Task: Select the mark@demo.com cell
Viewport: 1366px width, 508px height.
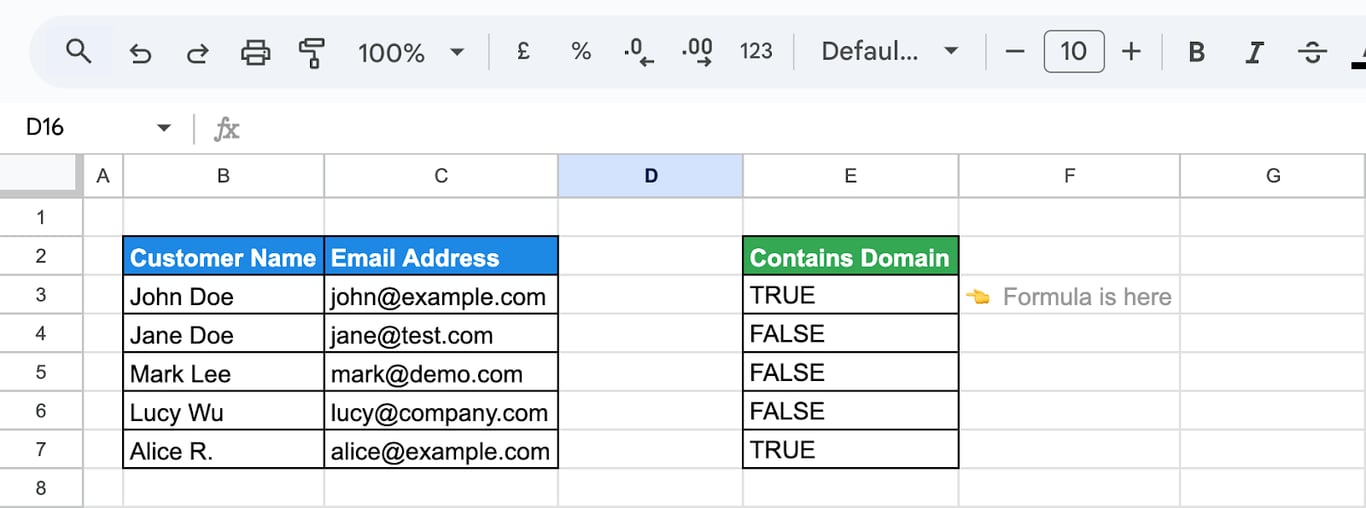Action: [441, 372]
